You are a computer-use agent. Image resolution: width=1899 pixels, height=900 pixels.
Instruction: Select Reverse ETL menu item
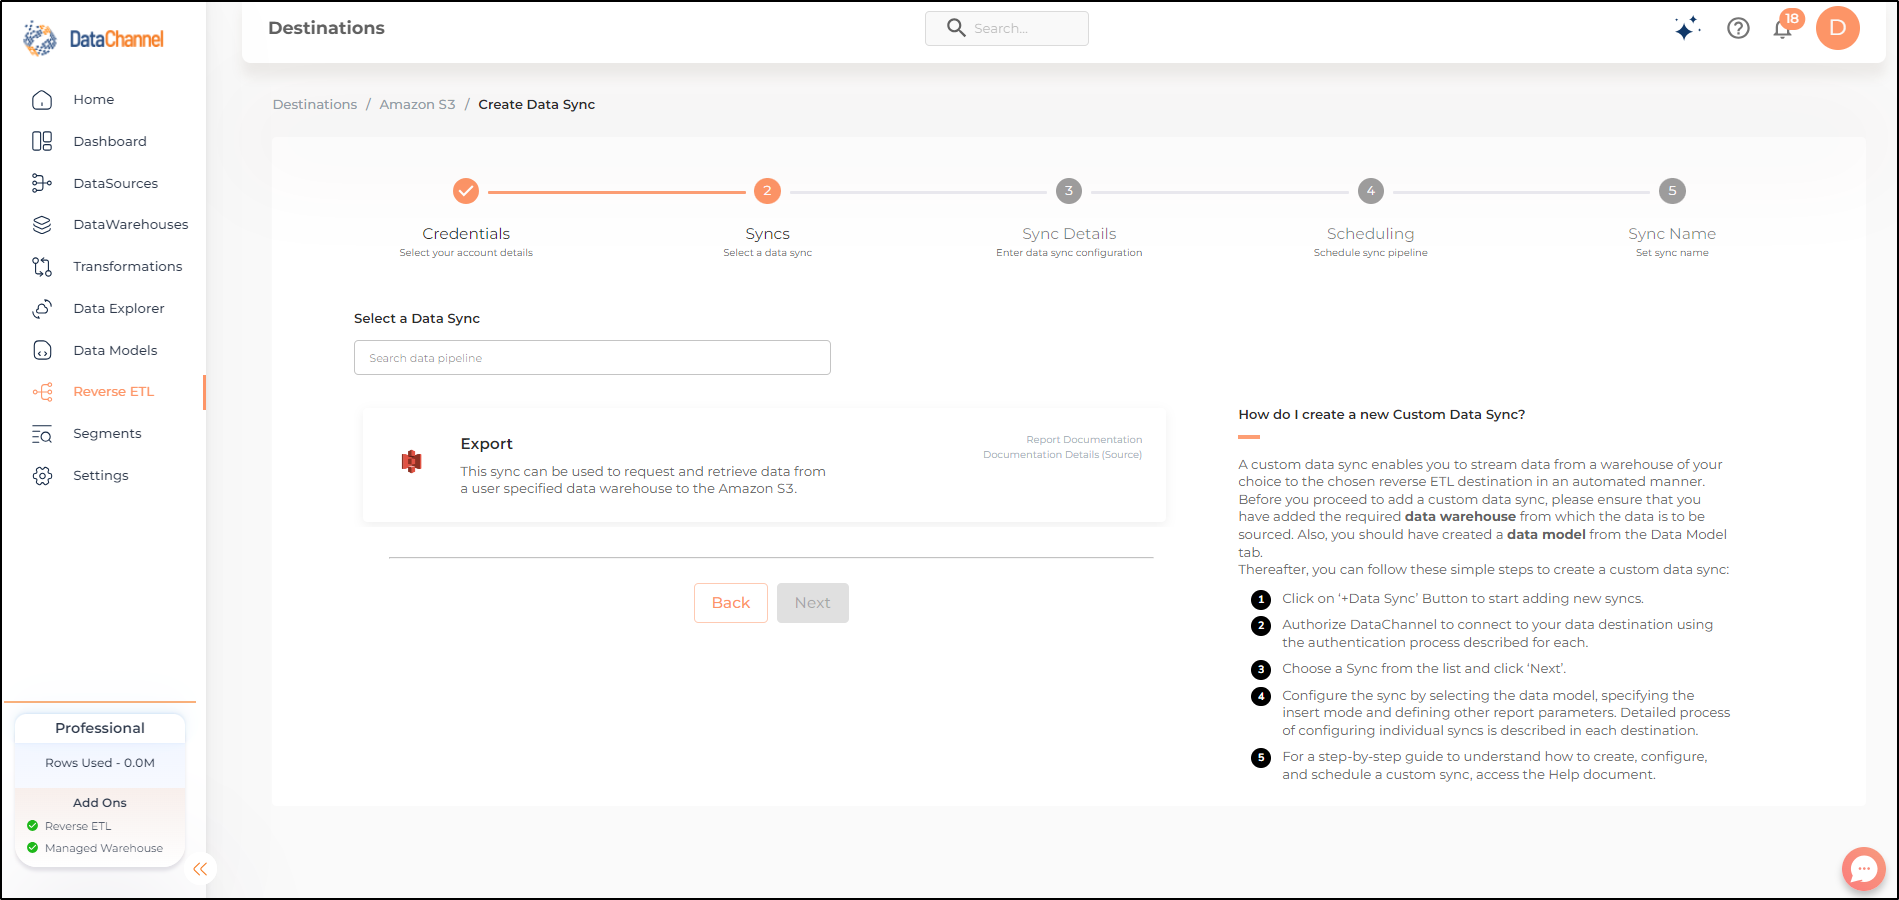click(x=114, y=392)
